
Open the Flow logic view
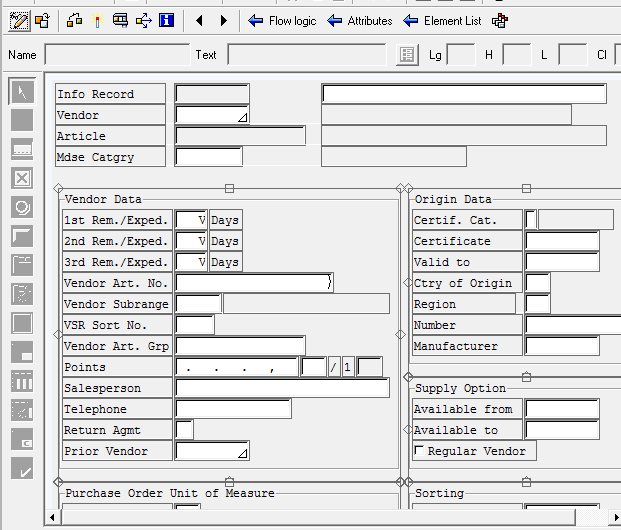(282, 20)
